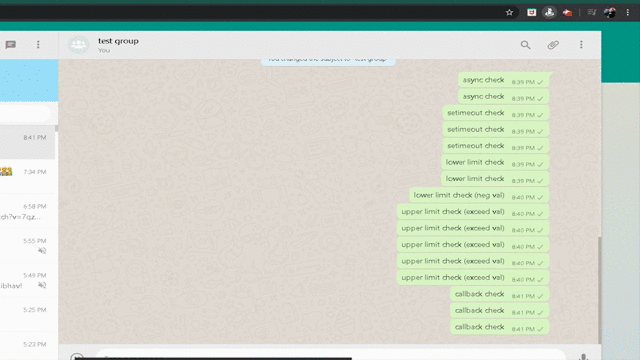Click the chat history scrollbar
640x360 pixels.
599,290
